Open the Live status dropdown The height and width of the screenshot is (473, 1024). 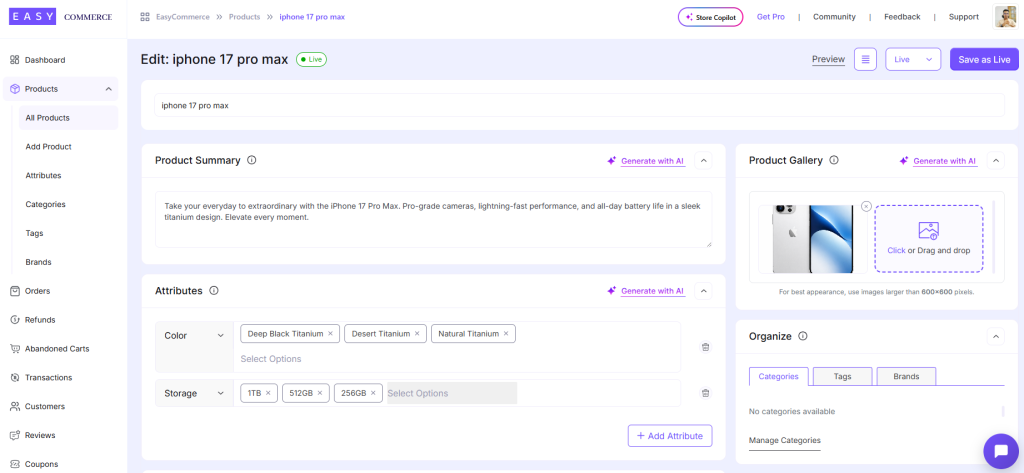913,59
